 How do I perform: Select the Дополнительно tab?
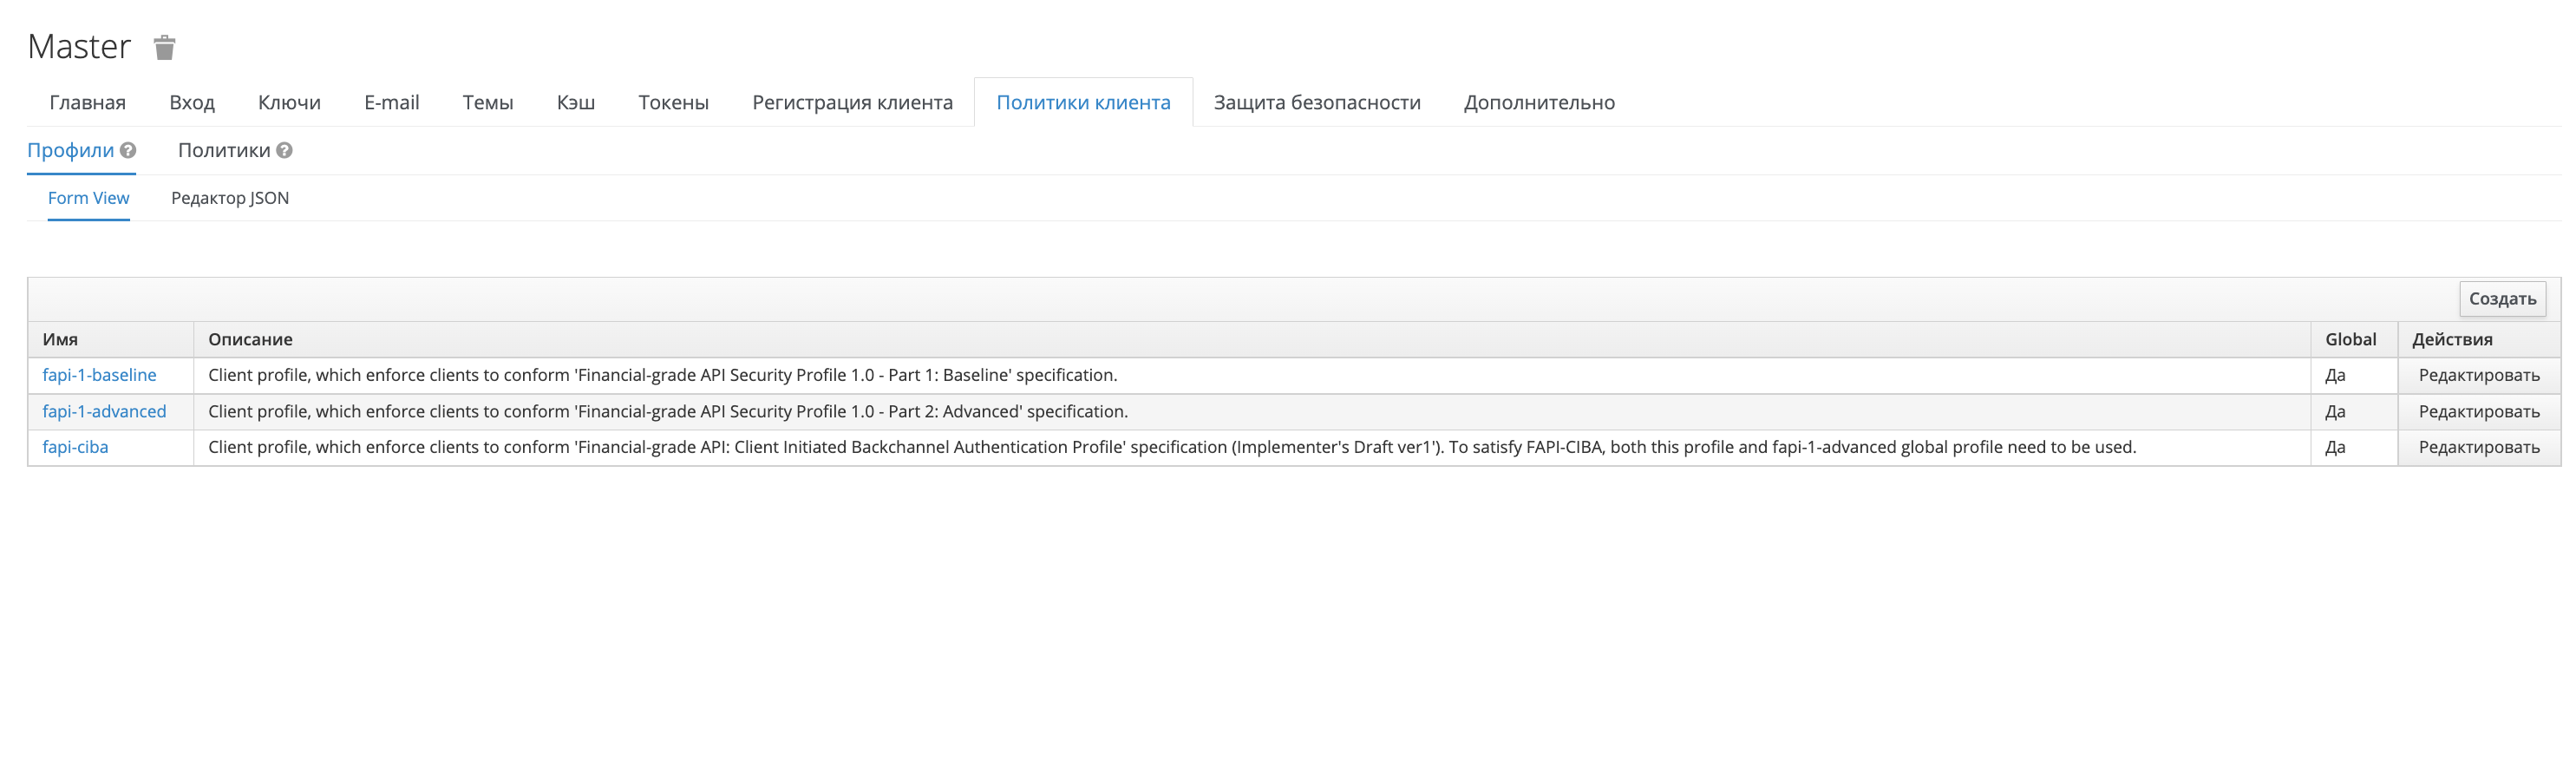tap(1538, 102)
